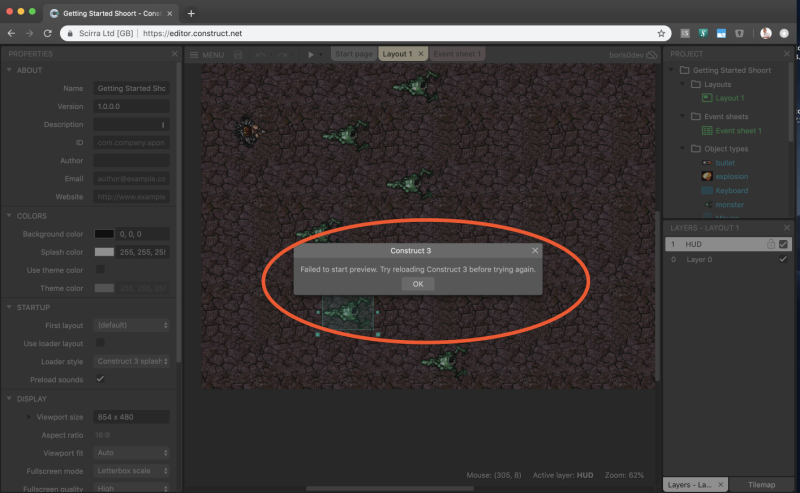Toggle the HUD layer lock icon

(770, 244)
